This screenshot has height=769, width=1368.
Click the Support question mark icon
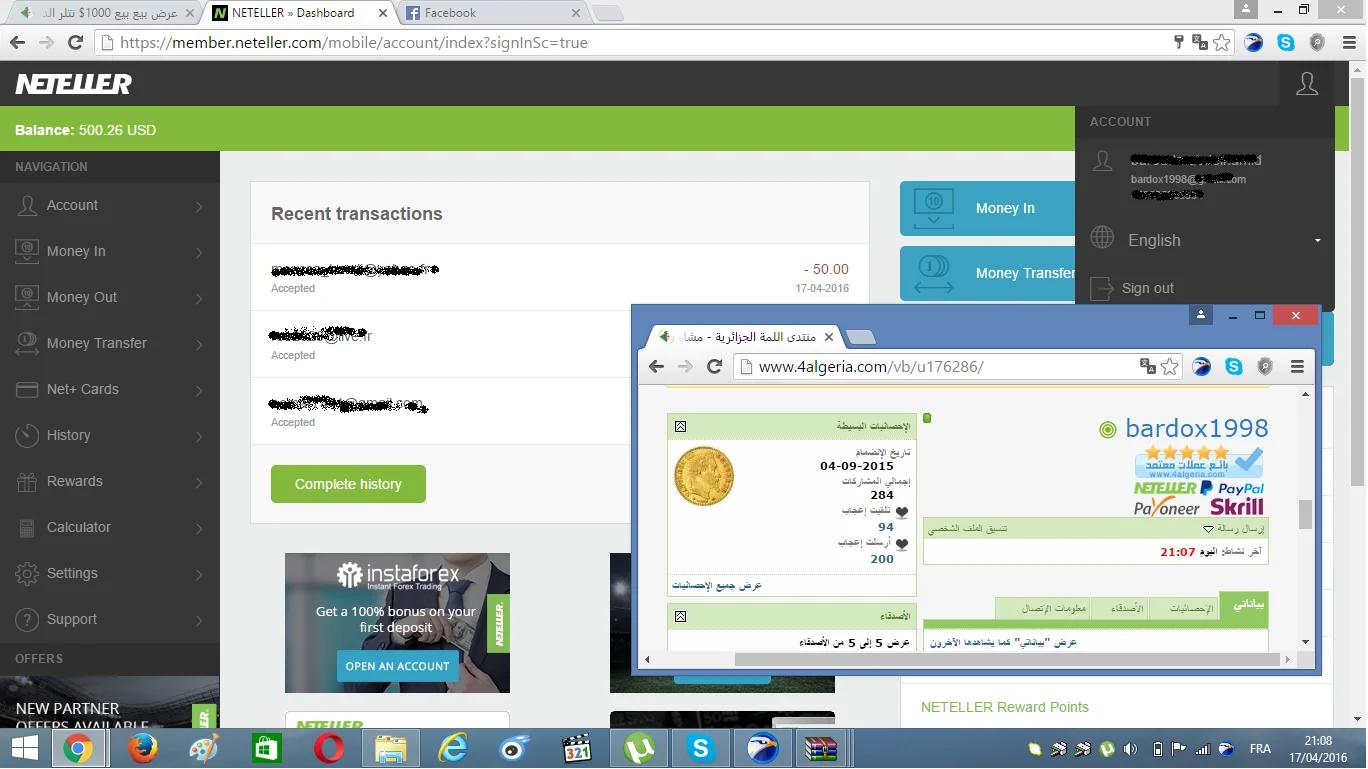pos(27,620)
